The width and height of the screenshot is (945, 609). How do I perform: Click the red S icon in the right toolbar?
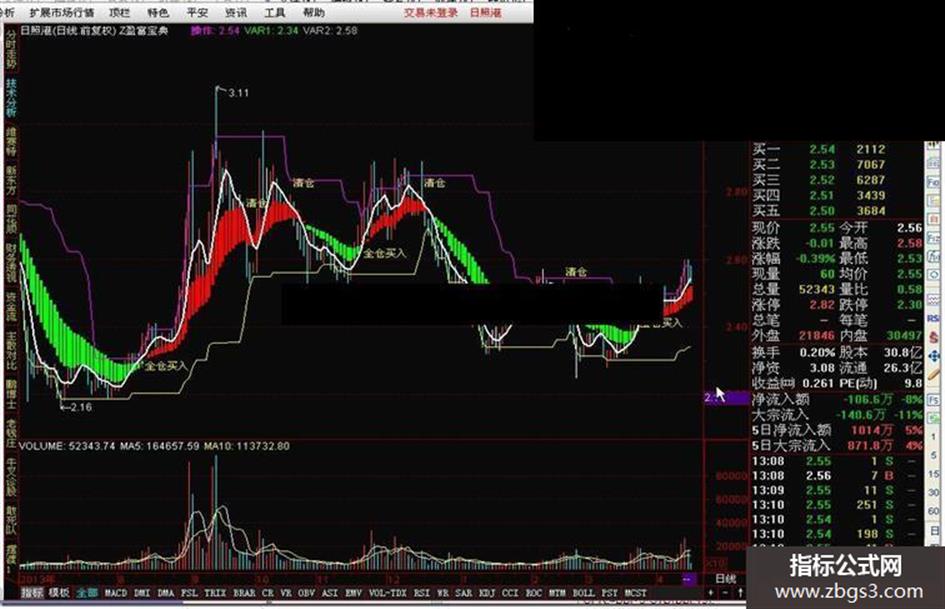coord(934,337)
